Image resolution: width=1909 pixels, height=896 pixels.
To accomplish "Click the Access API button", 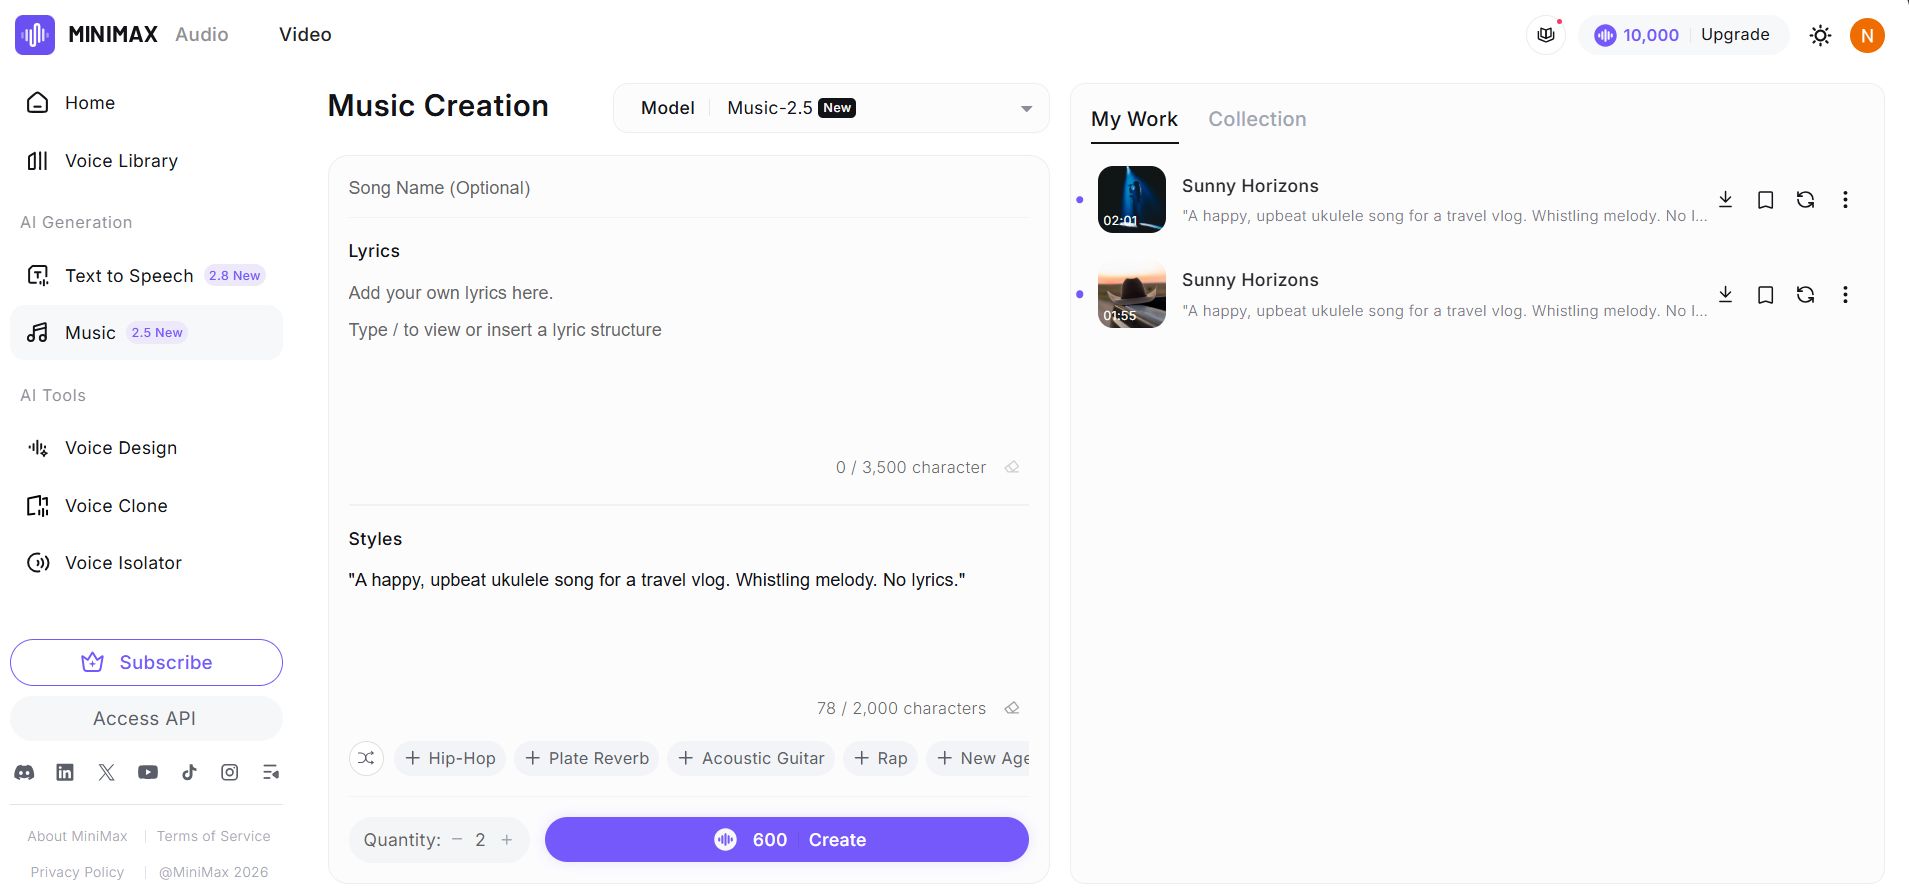I will point(146,719).
